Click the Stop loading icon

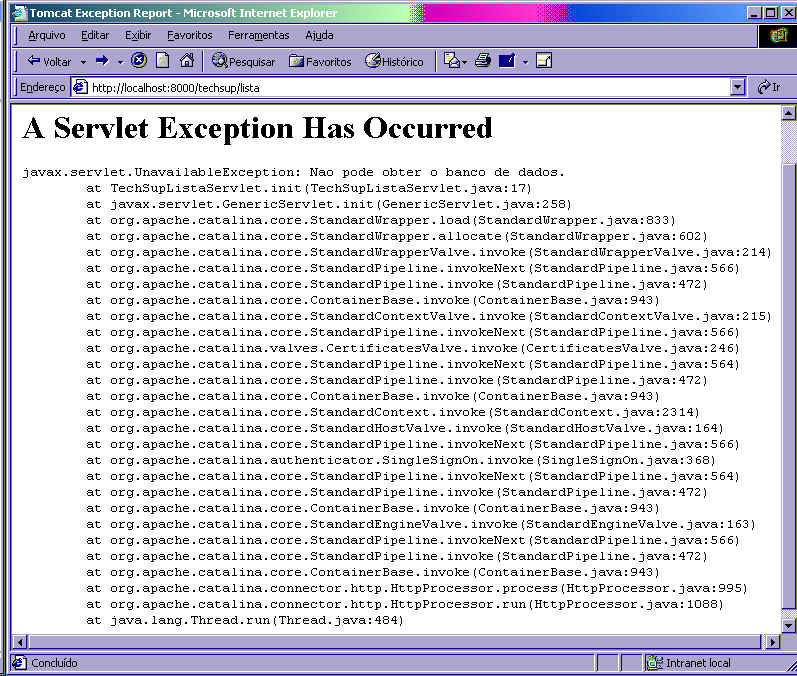tap(139, 60)
